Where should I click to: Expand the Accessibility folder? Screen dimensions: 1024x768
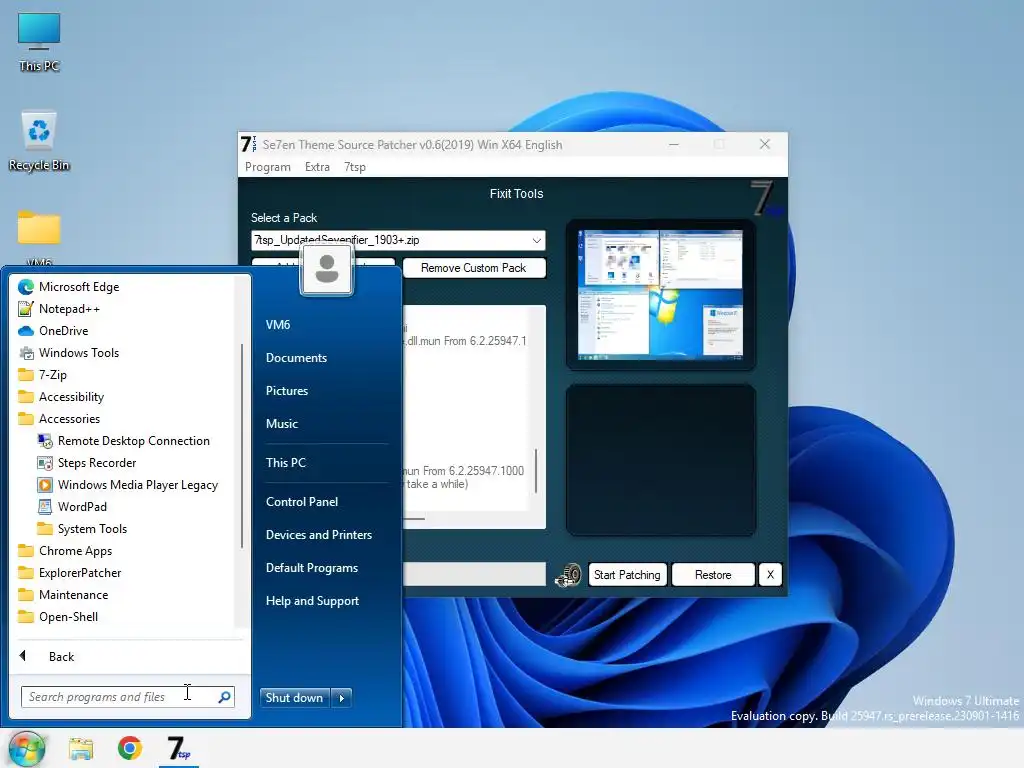71,397
